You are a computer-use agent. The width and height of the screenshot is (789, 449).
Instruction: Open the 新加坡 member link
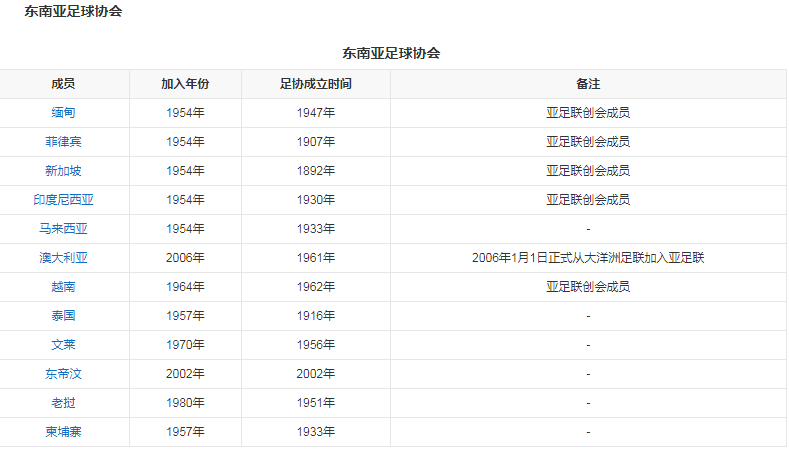click(64, 171)
